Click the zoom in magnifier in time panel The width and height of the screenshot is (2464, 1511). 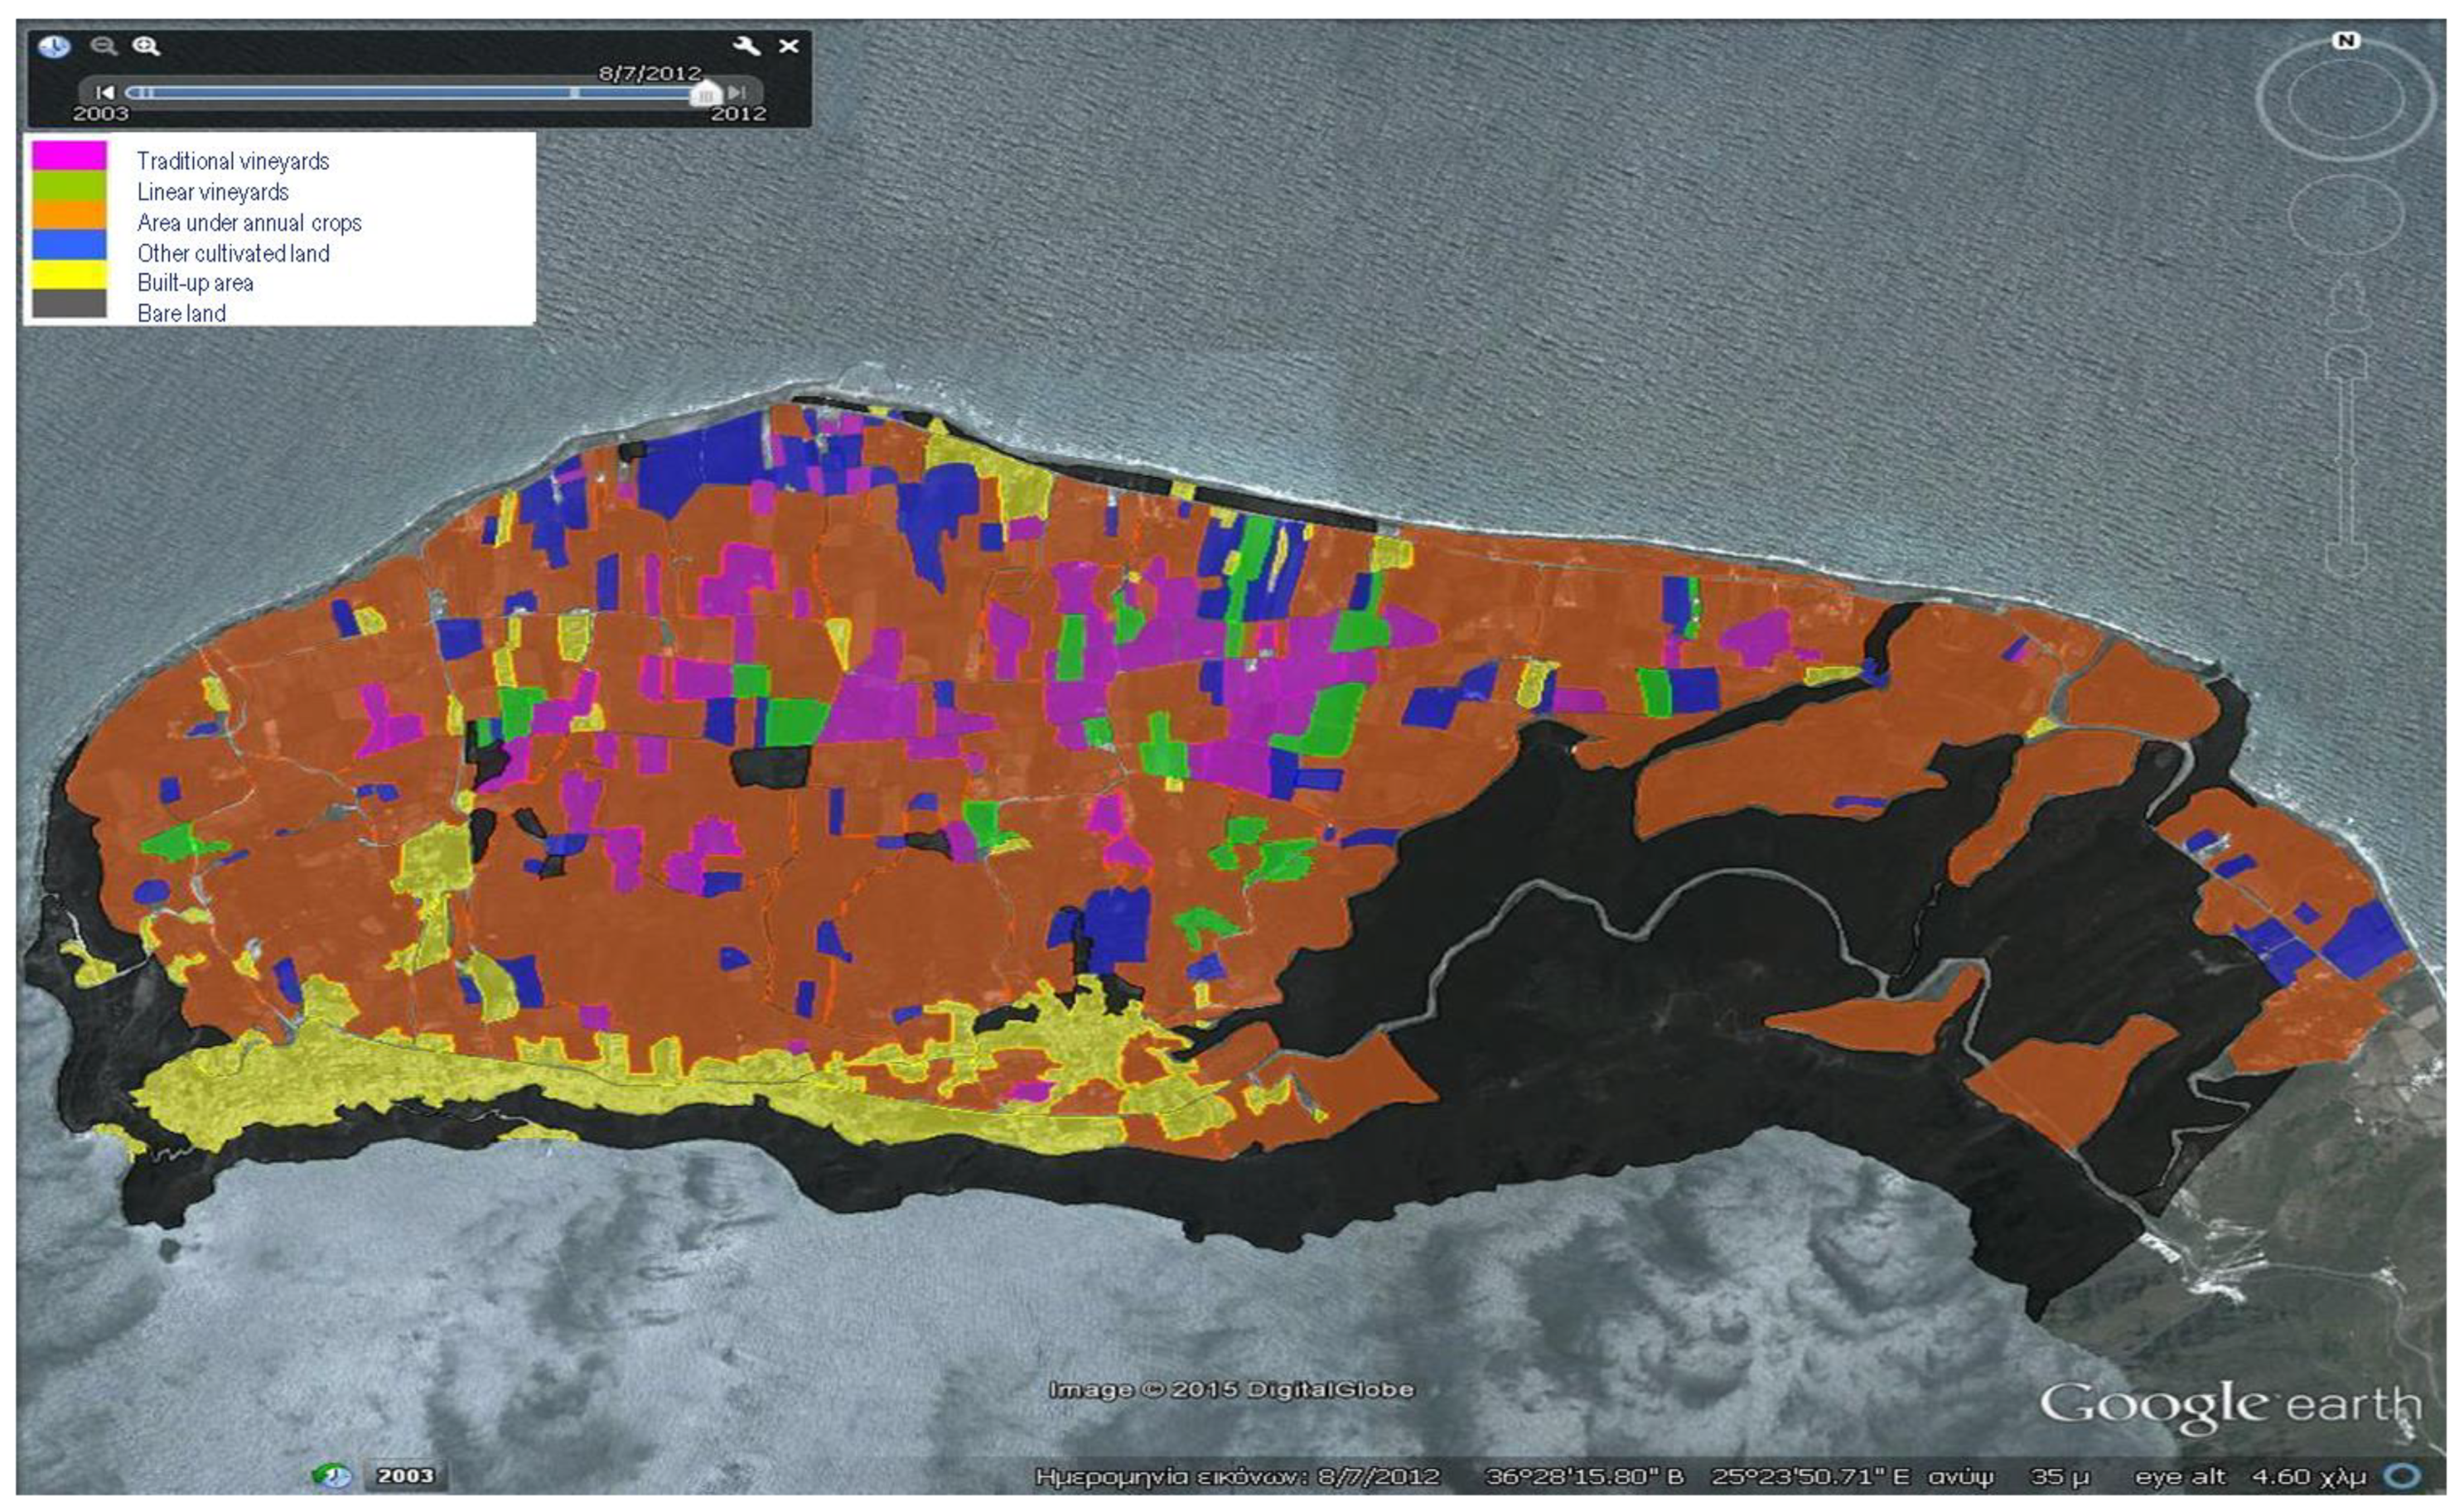(146, 46)
